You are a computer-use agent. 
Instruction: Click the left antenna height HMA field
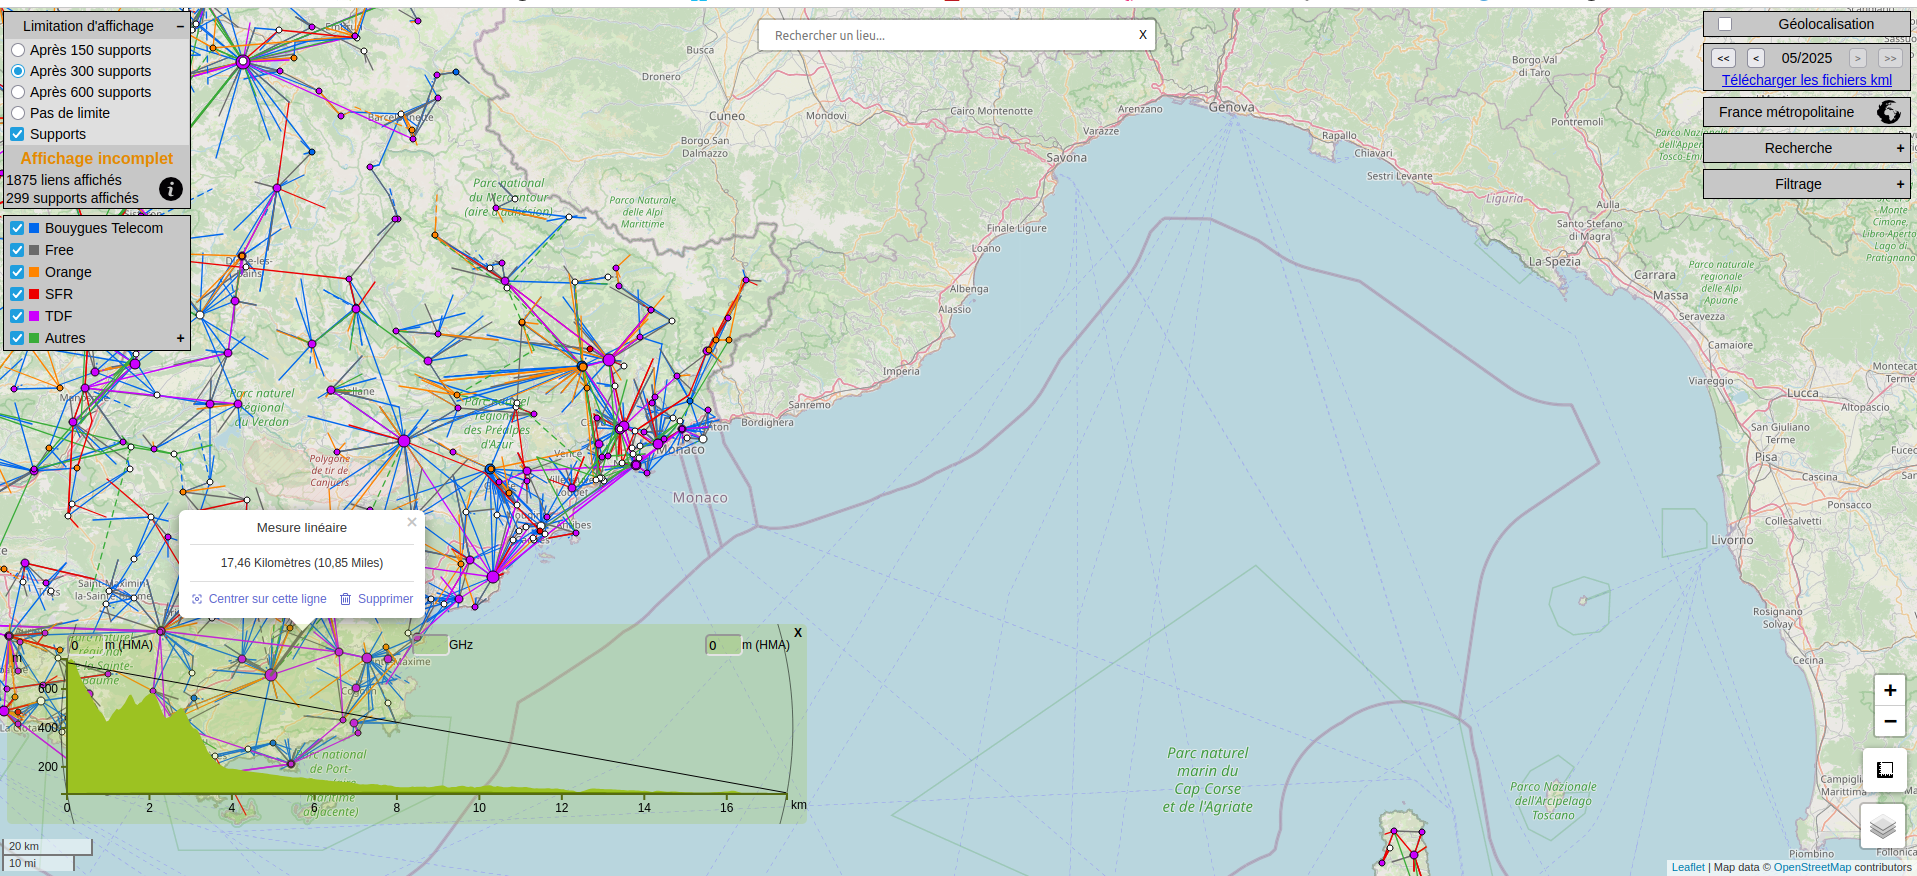[84, 645]
